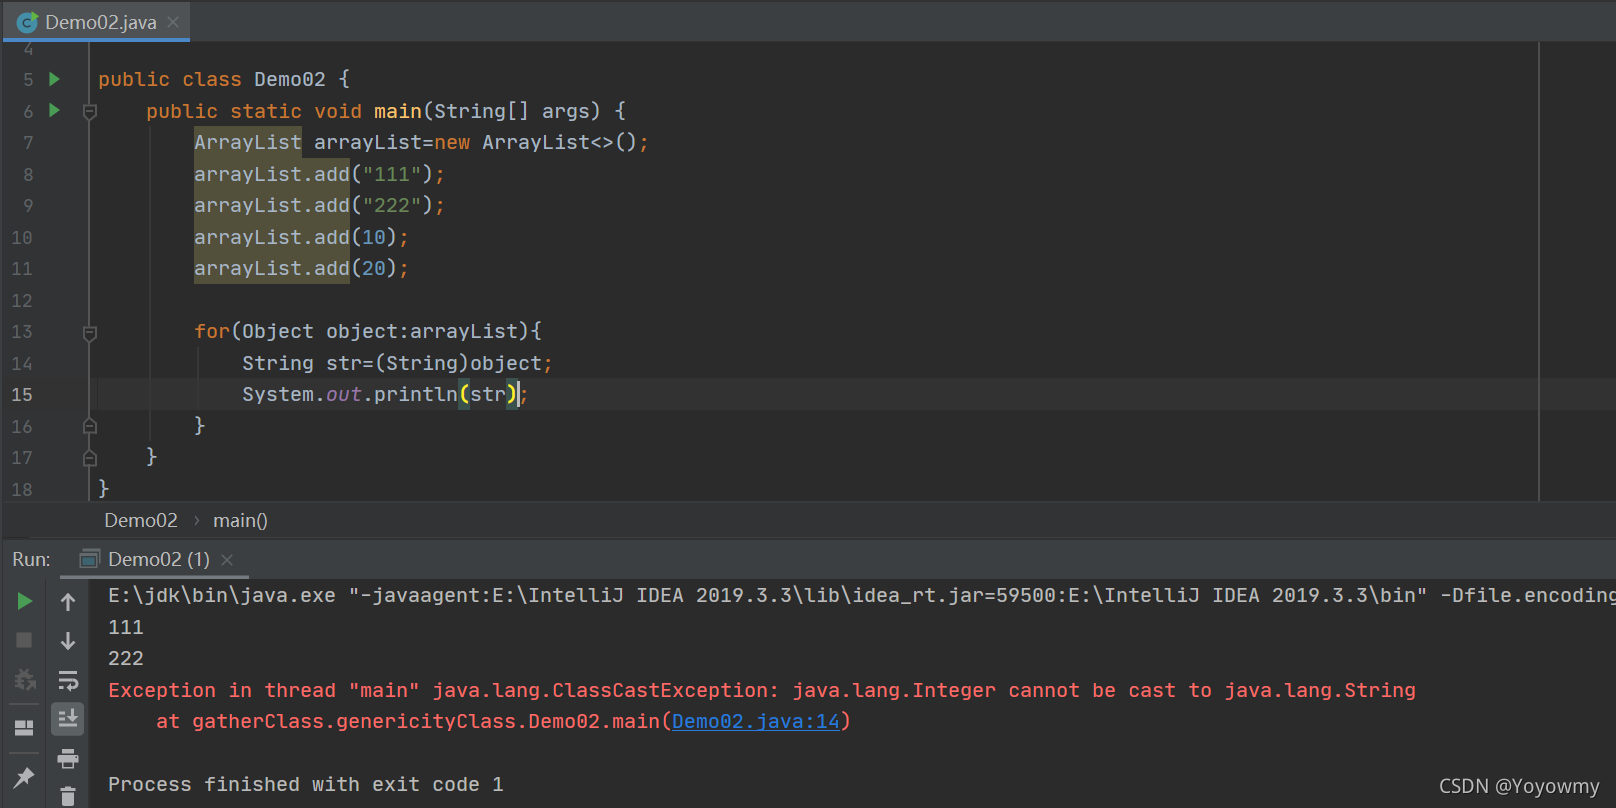Click the 'for' keyword on line 13

[212, 331]
